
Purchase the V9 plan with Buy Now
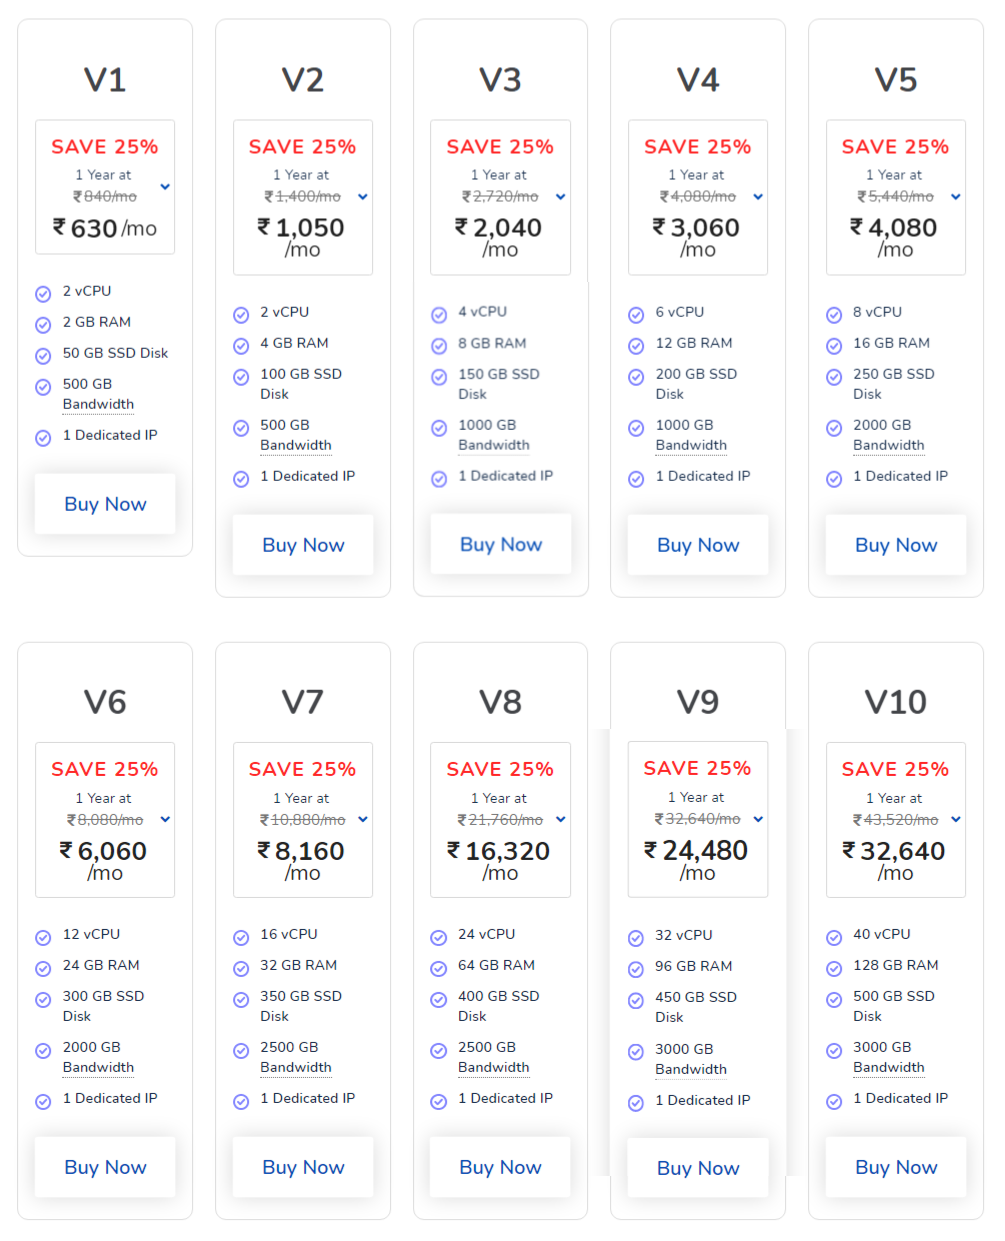[698, 1168]
